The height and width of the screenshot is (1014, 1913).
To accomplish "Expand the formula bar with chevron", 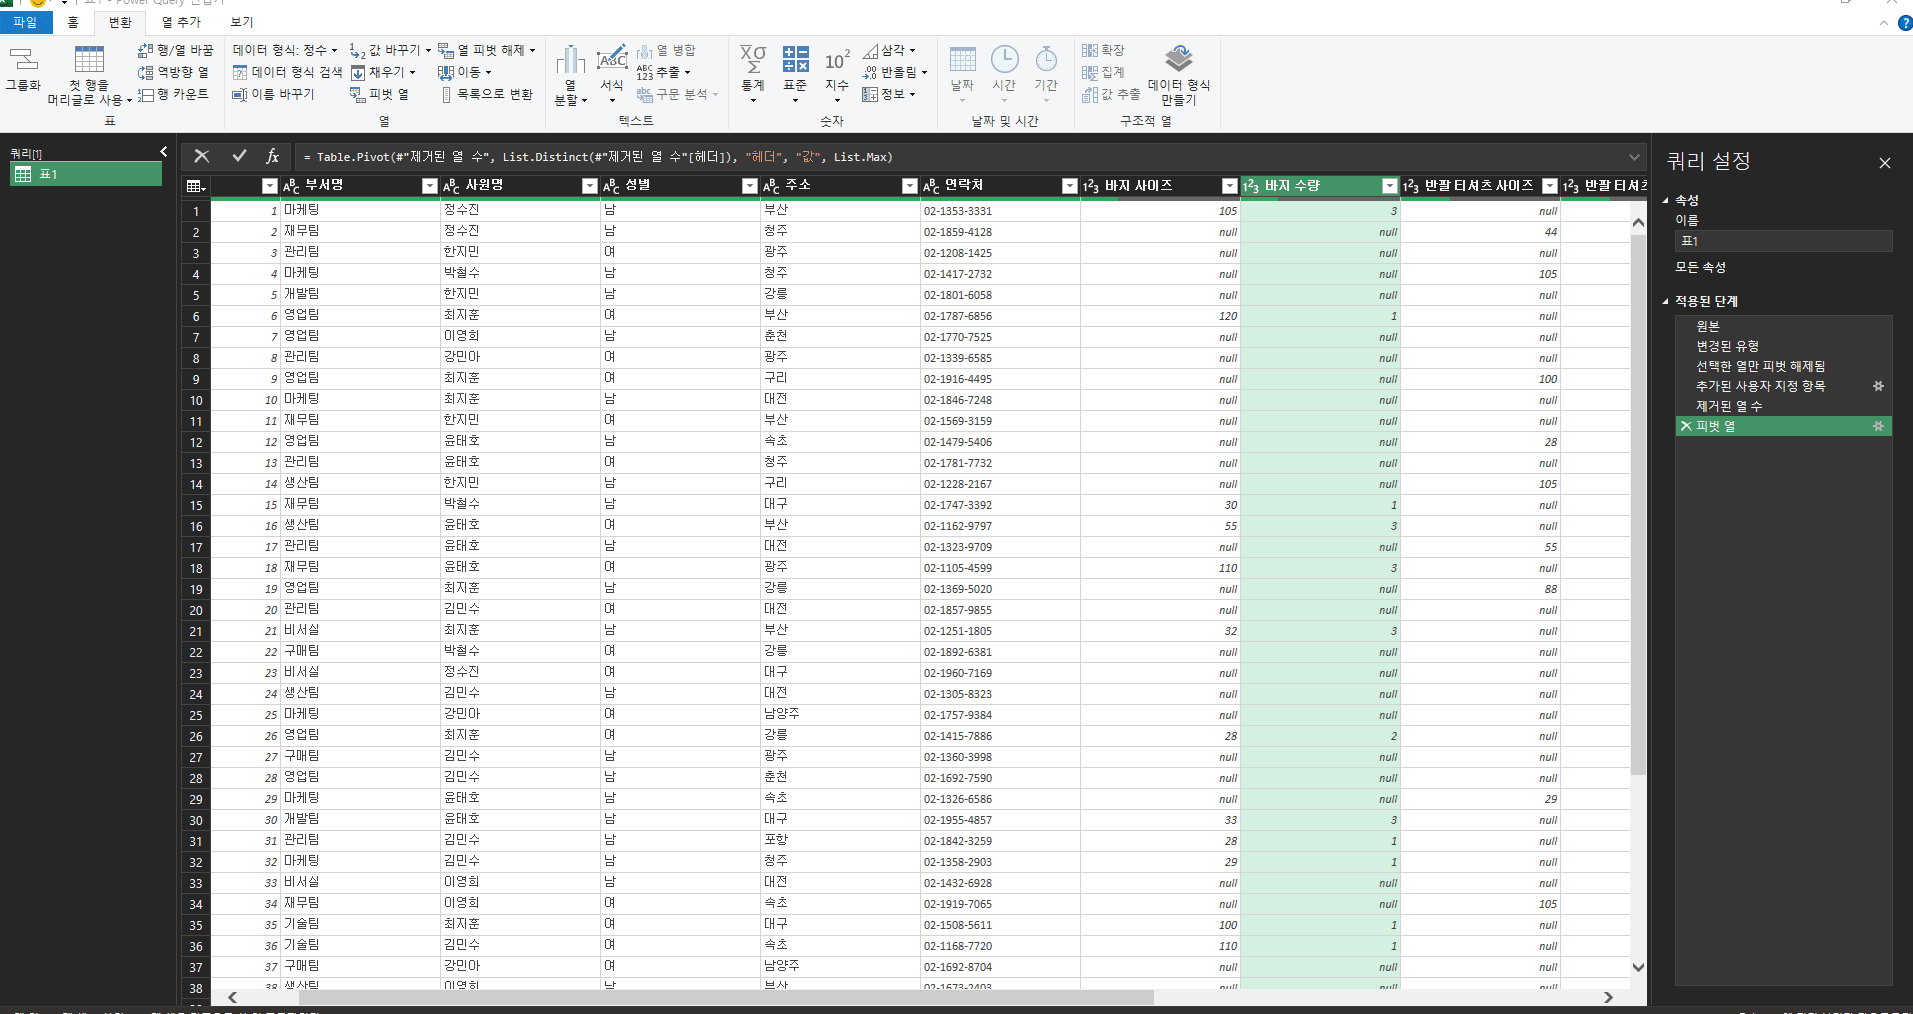I will coord(1634,157).
